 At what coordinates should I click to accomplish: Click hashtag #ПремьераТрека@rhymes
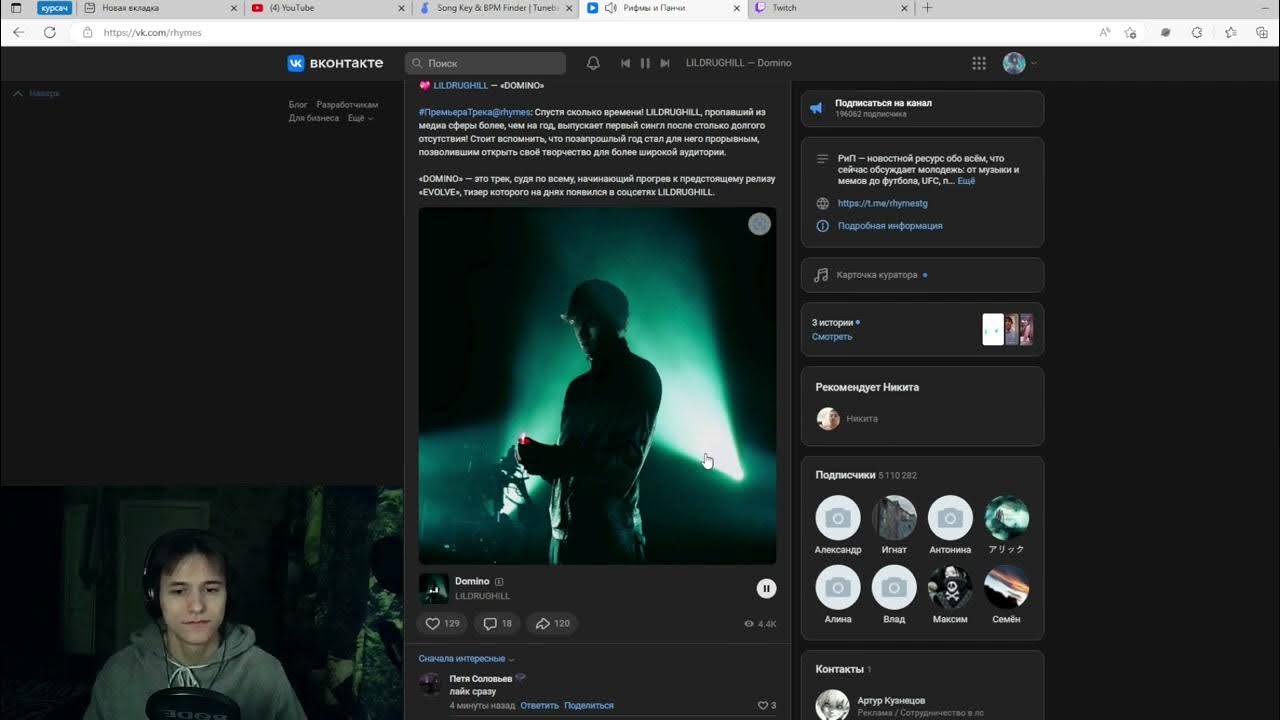[x=474, y=112]
